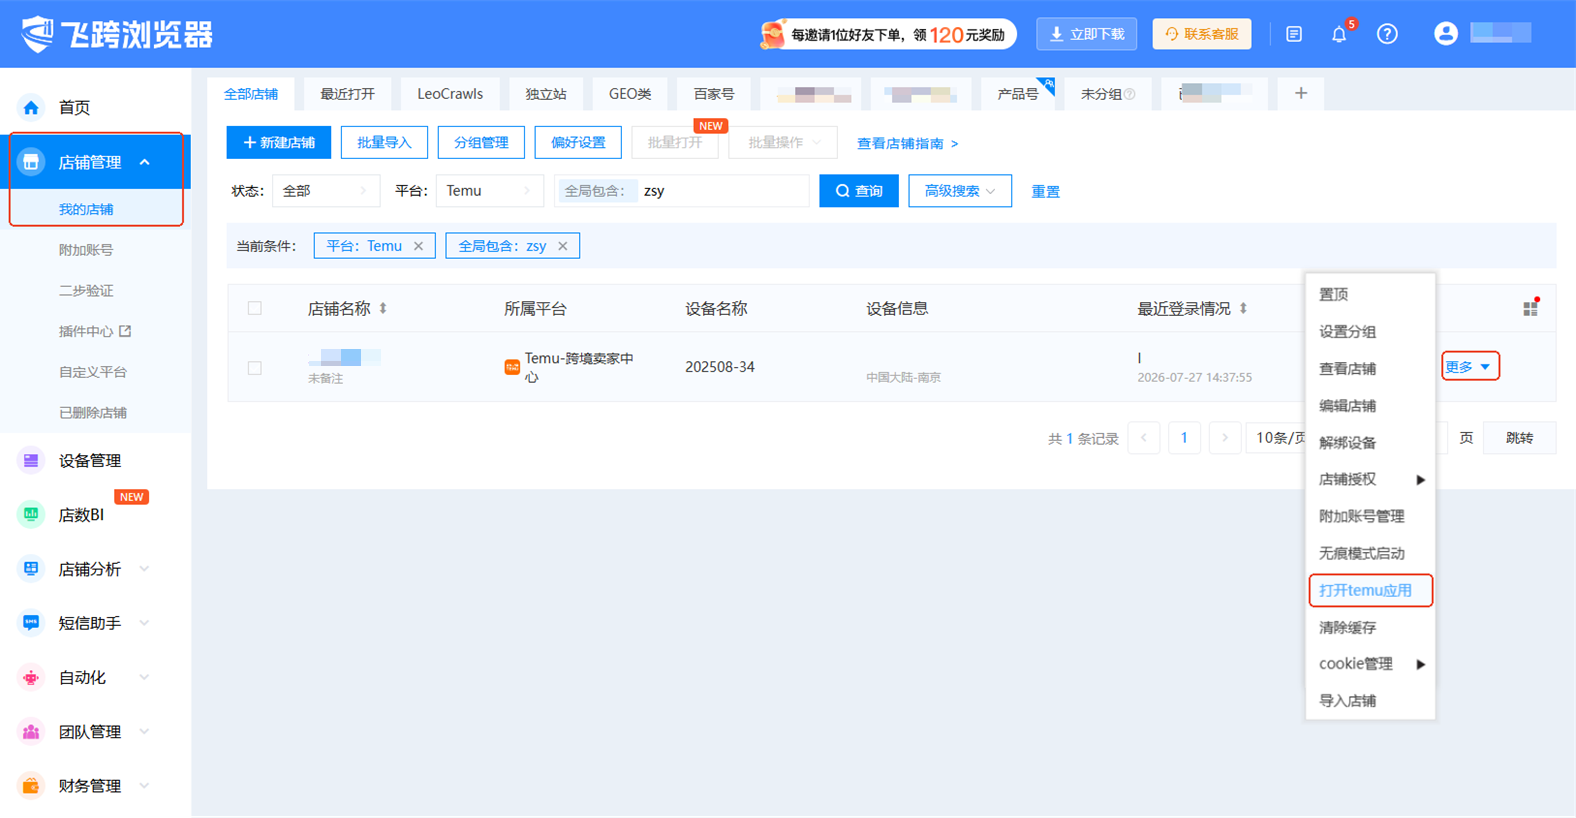Click the 团队管理 team icon
The image size is (1576, 818).
click(x=31, y=731)
